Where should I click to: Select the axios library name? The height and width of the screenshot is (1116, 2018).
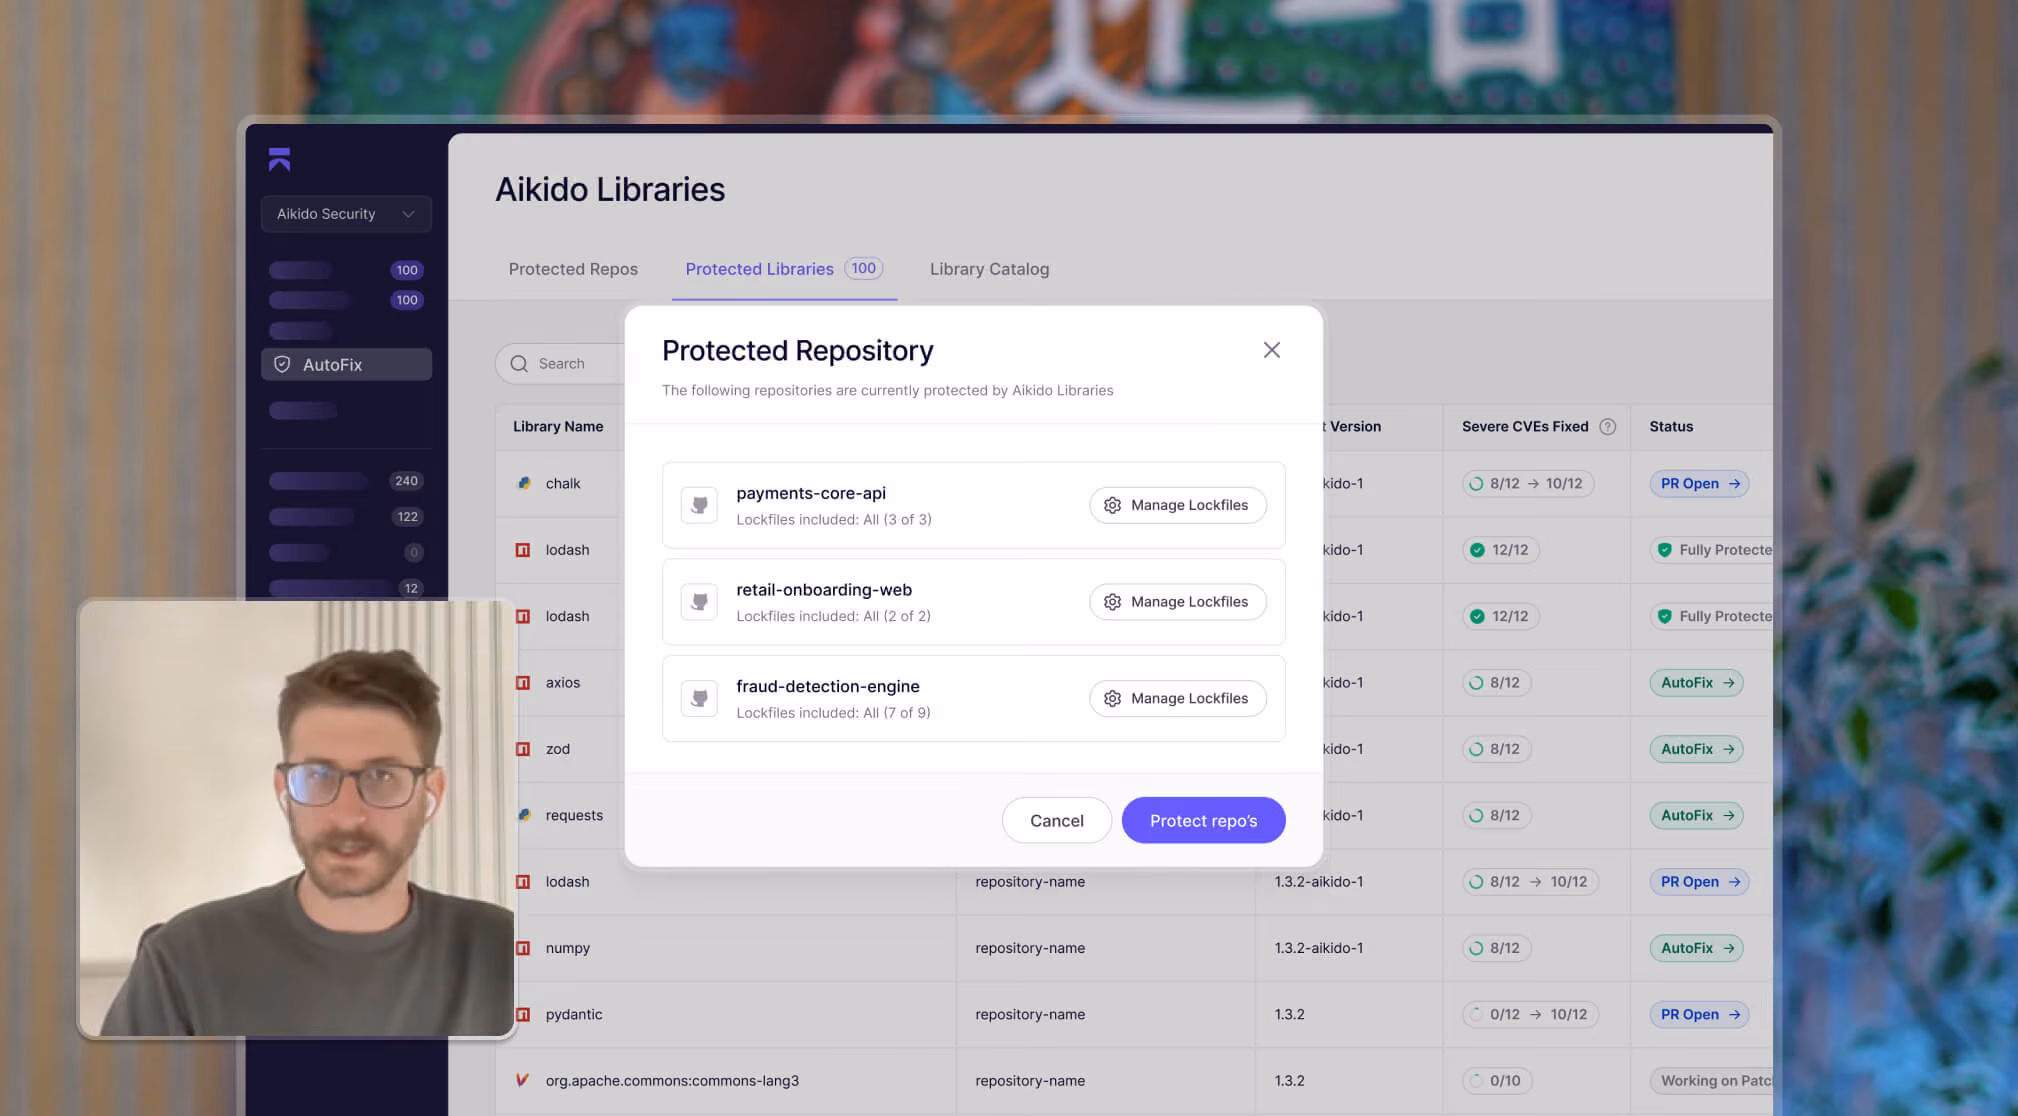(x=563, y=682)
